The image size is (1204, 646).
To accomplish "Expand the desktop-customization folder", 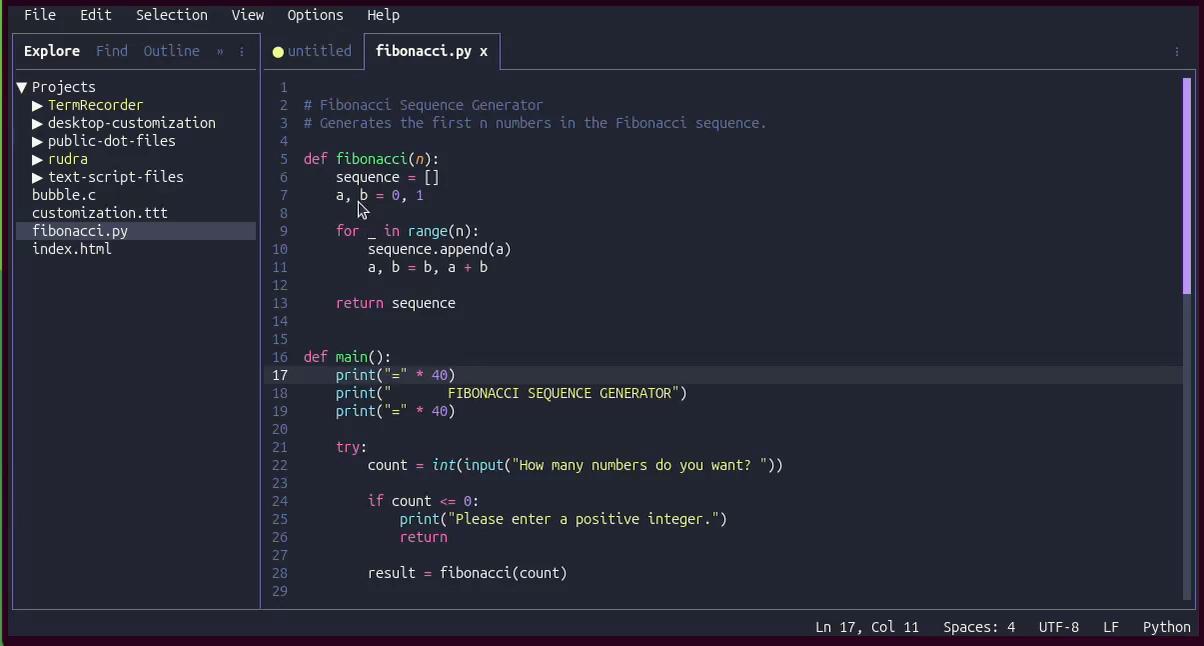I will click(x=38, y=123).
